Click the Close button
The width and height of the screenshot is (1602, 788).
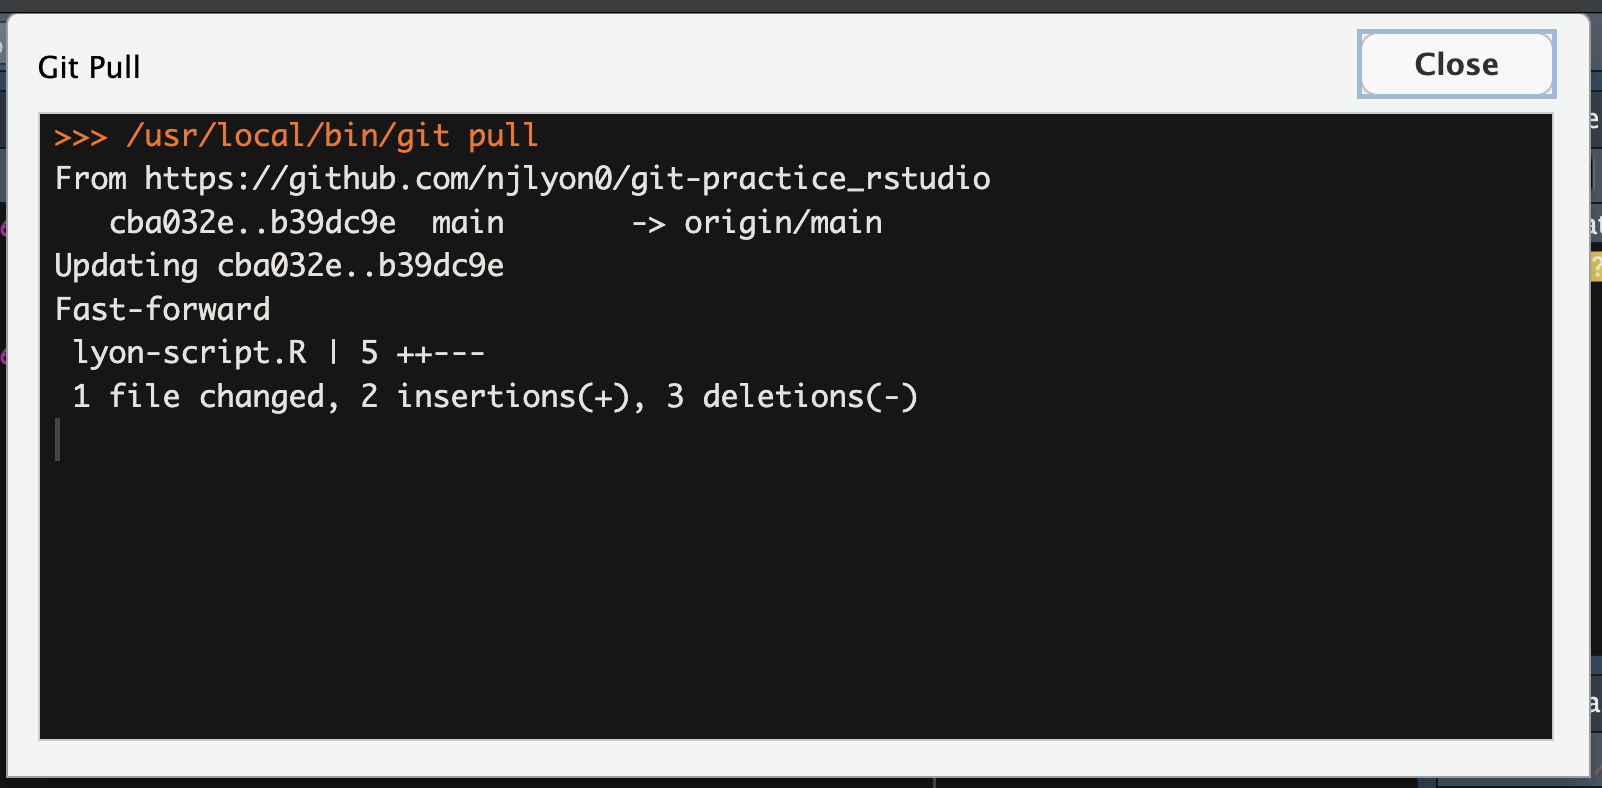(1456, 64)
